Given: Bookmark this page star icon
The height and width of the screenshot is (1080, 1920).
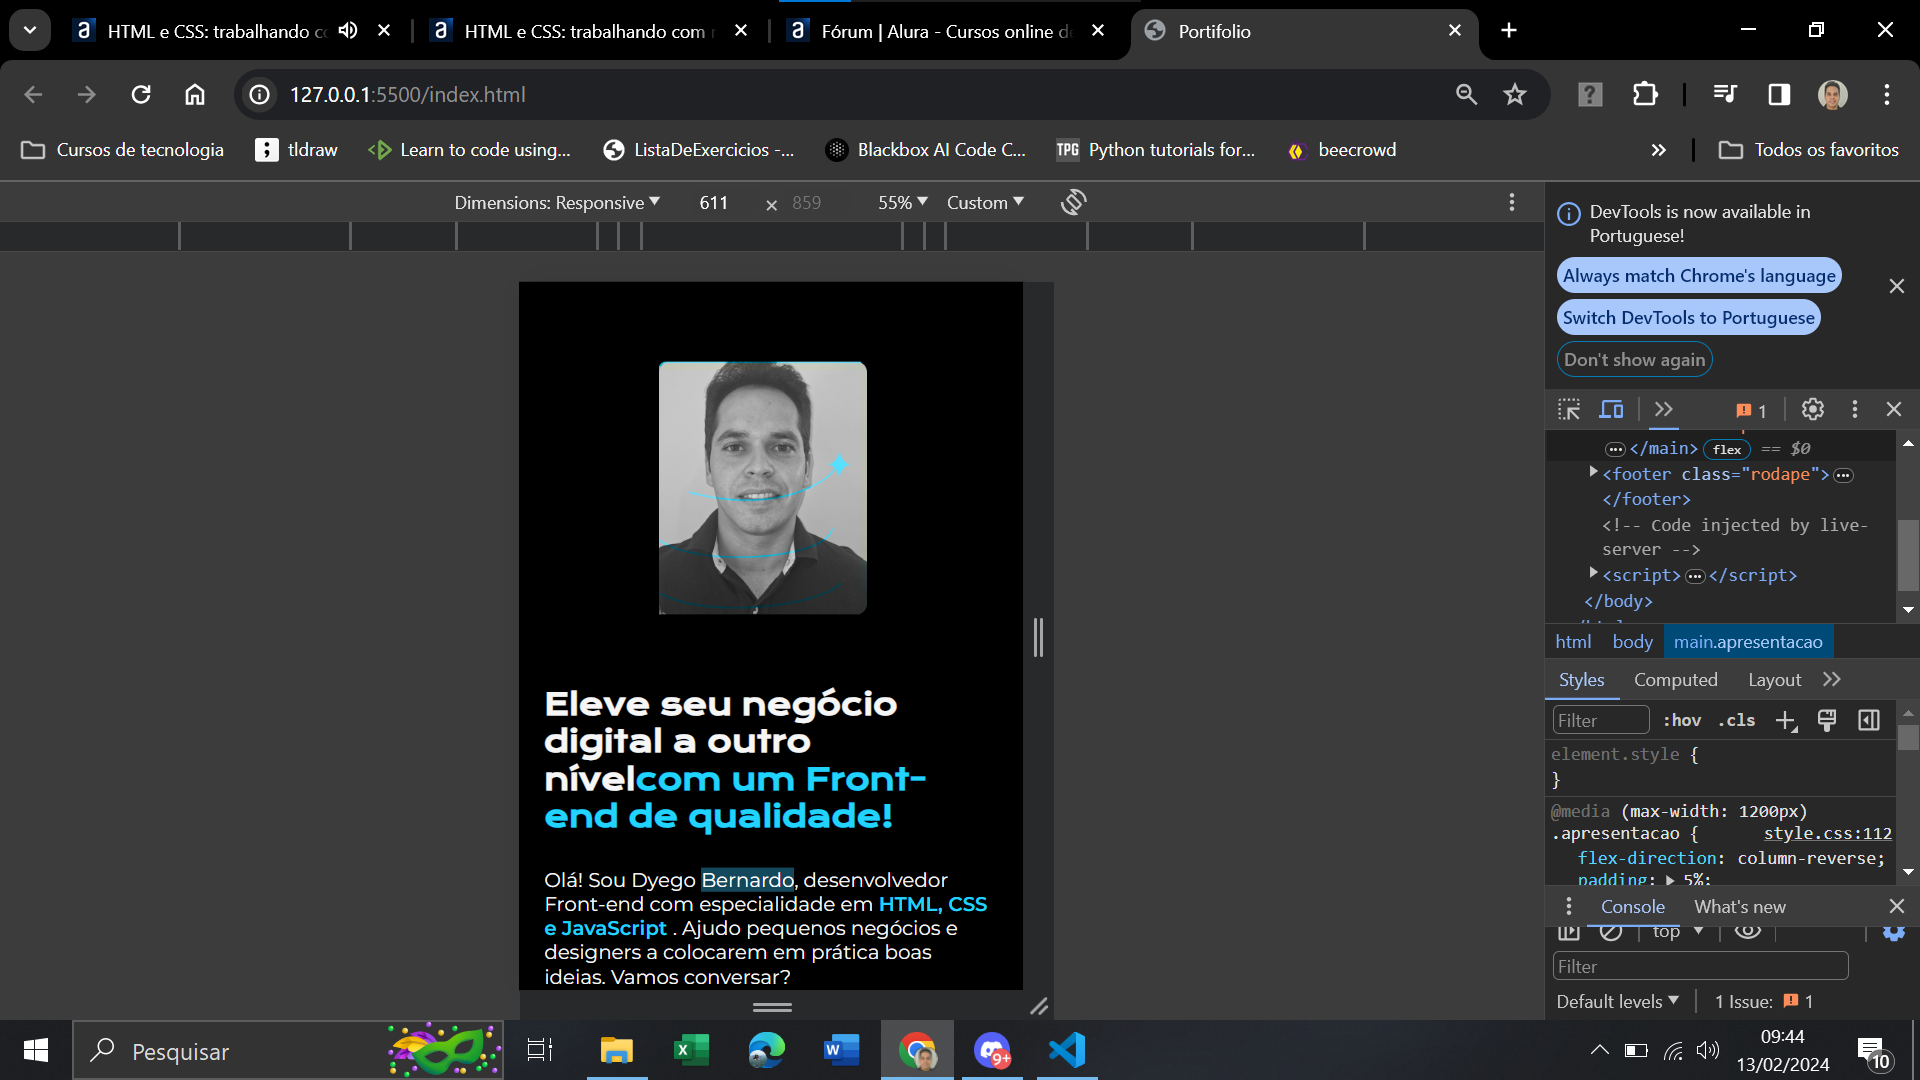Looking at the screenshot, I should click(1515, 95).
